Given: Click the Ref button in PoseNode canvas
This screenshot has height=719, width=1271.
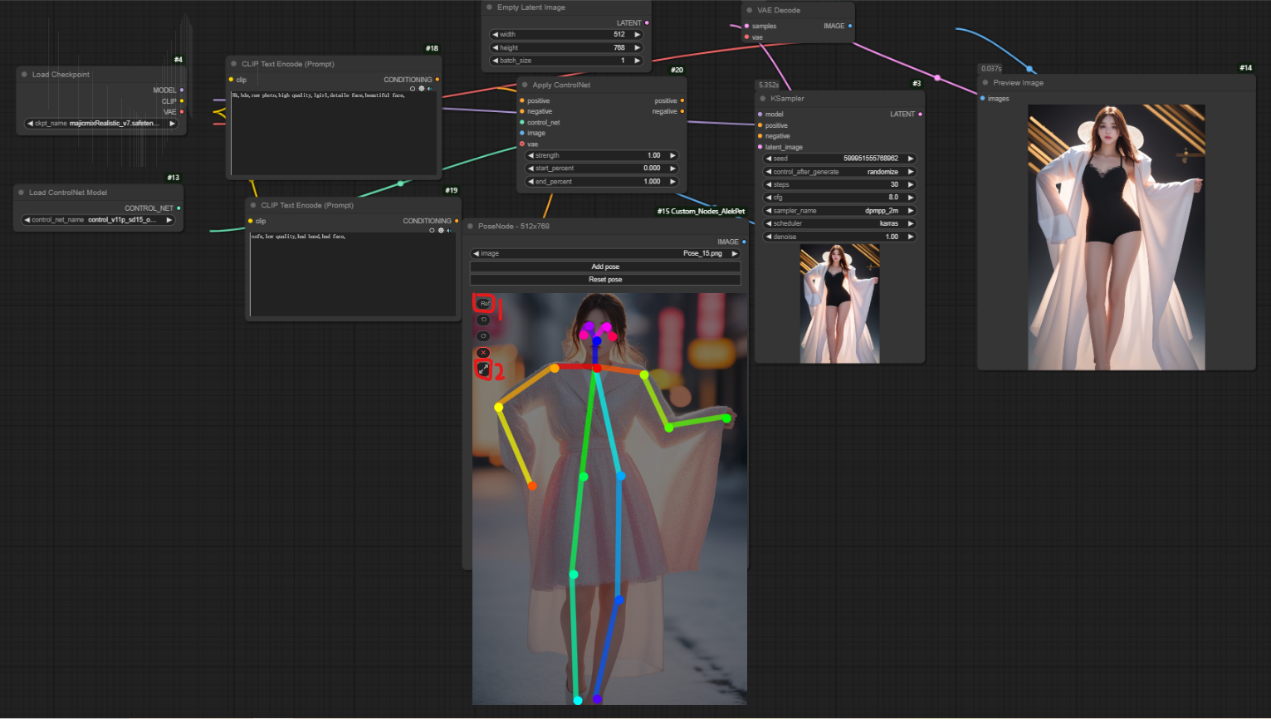Looking at the screenshot, I should coord(484,303).
